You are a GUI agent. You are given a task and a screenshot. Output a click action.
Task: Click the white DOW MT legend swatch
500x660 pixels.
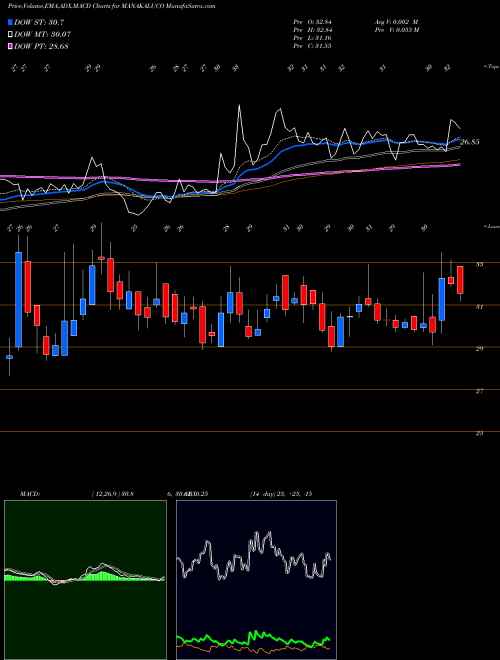(10, 35)
